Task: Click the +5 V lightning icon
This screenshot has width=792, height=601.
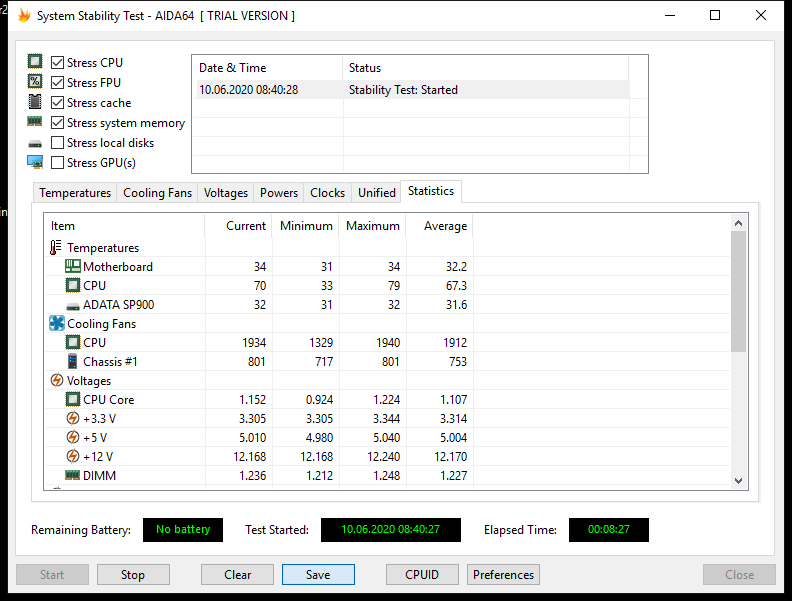Action: coord(73,437)
